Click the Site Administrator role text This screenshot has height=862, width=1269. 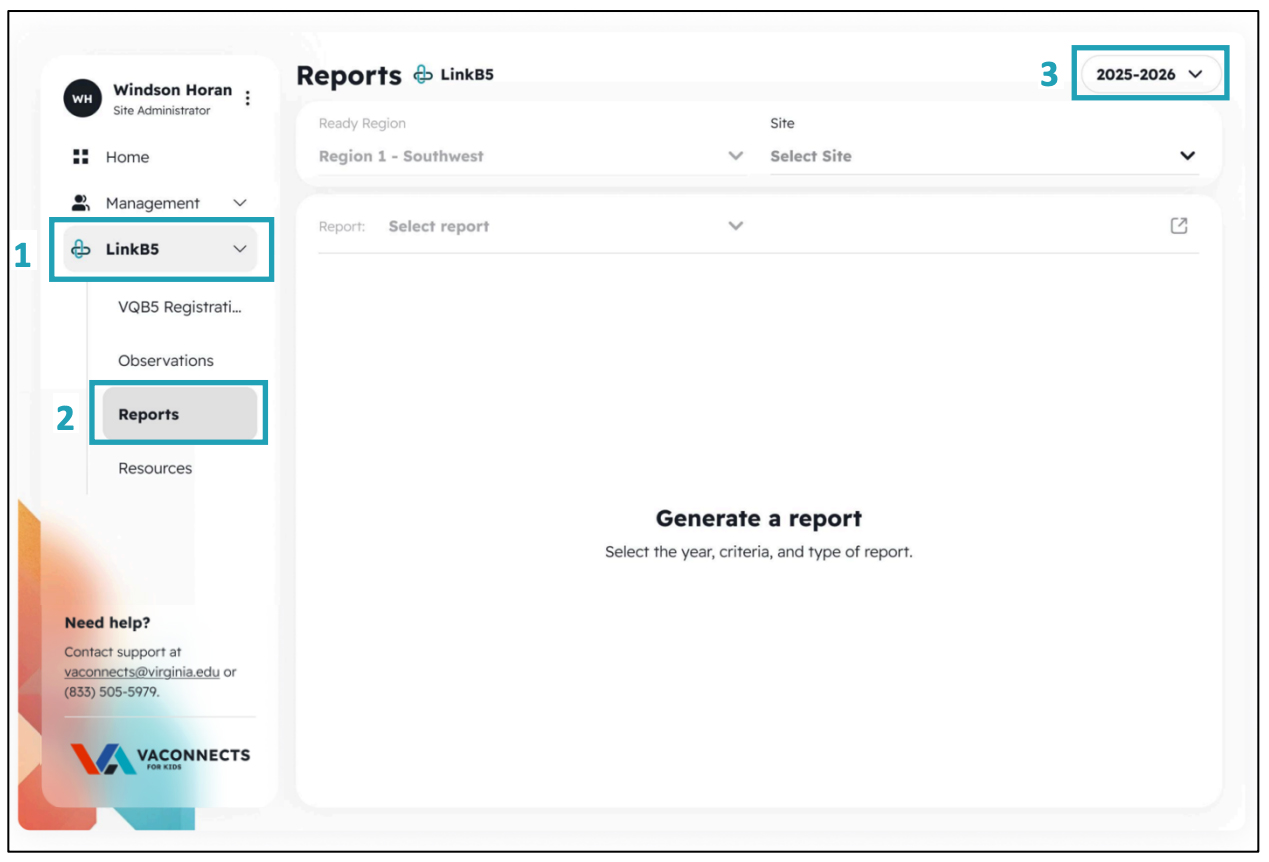click(162, 111)
